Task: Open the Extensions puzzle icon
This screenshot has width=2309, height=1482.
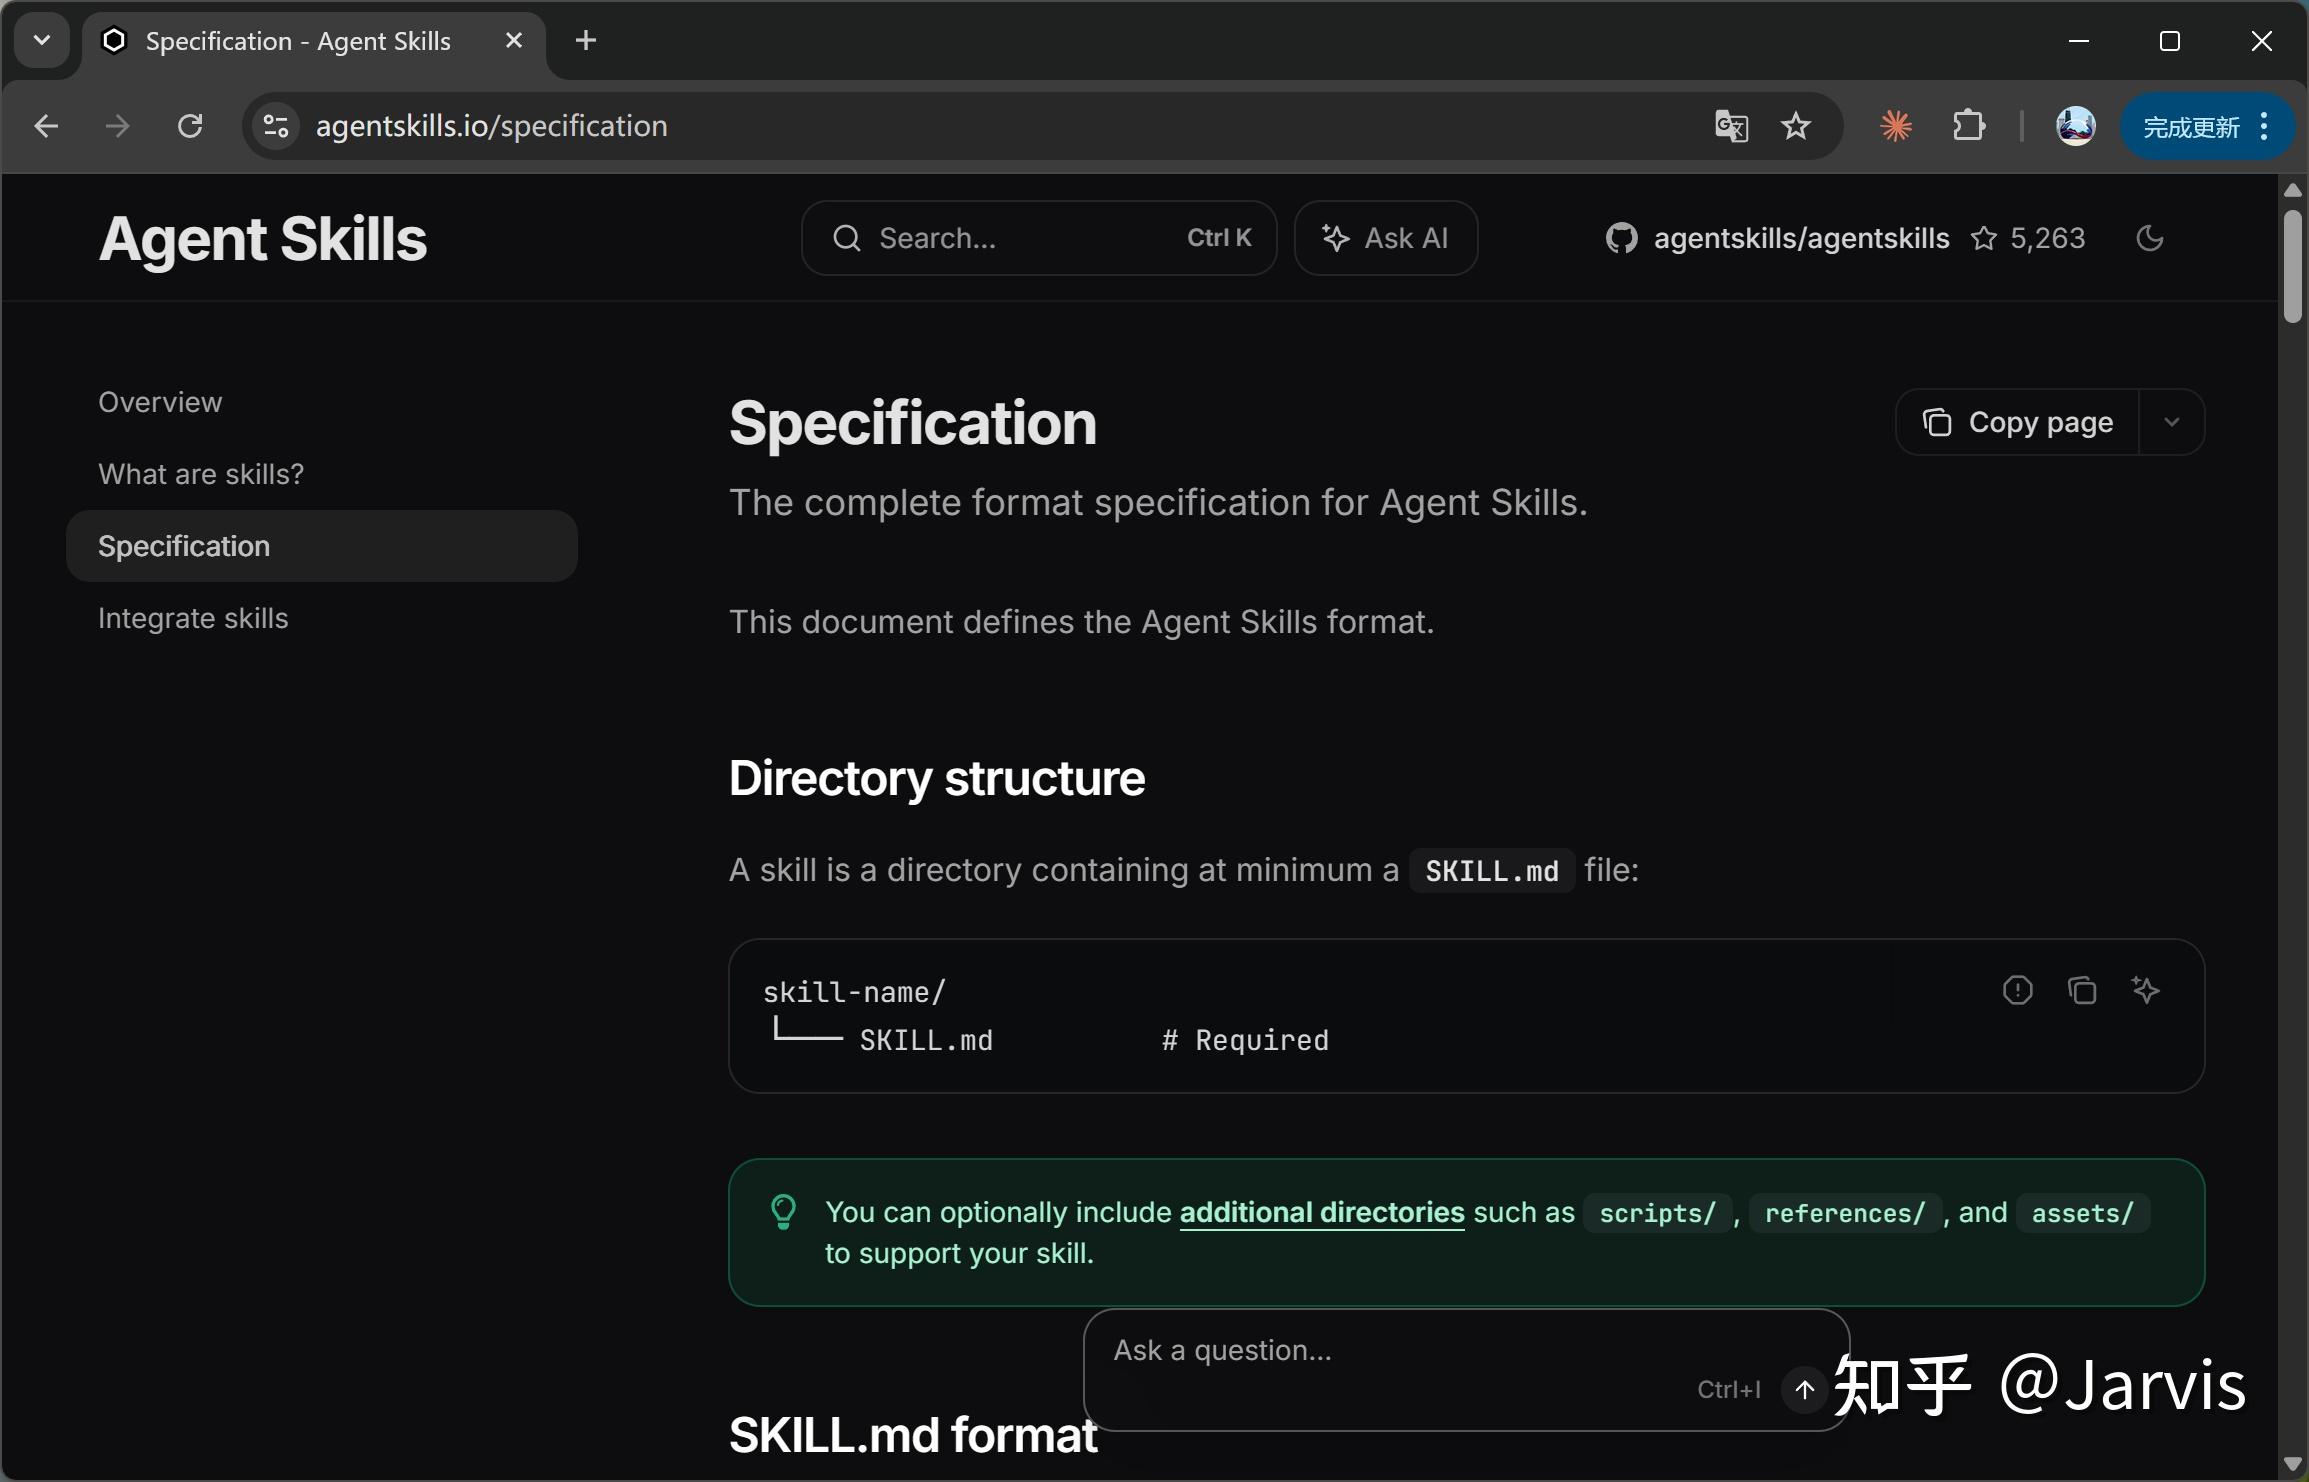Action: tap(1969, 126)
